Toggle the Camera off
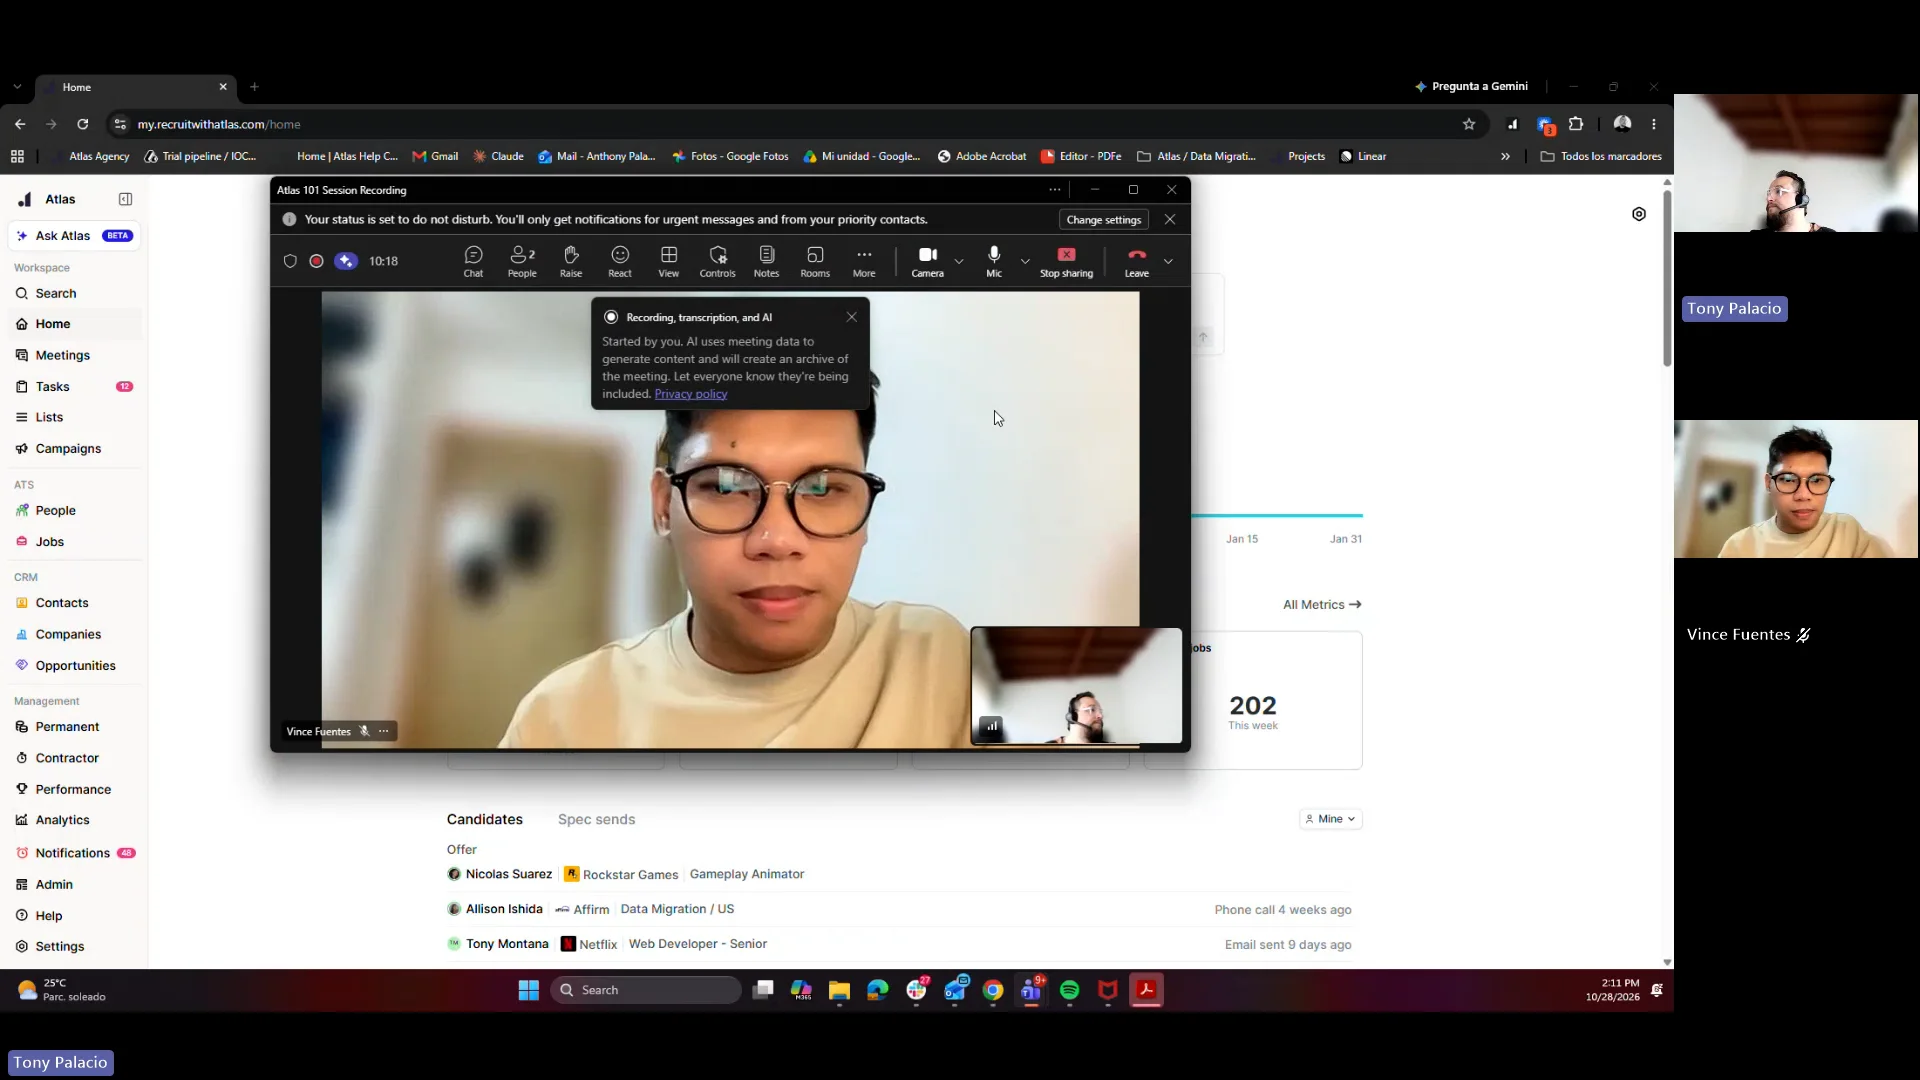Screen dimensions: 1920x1080 (927, 261)
